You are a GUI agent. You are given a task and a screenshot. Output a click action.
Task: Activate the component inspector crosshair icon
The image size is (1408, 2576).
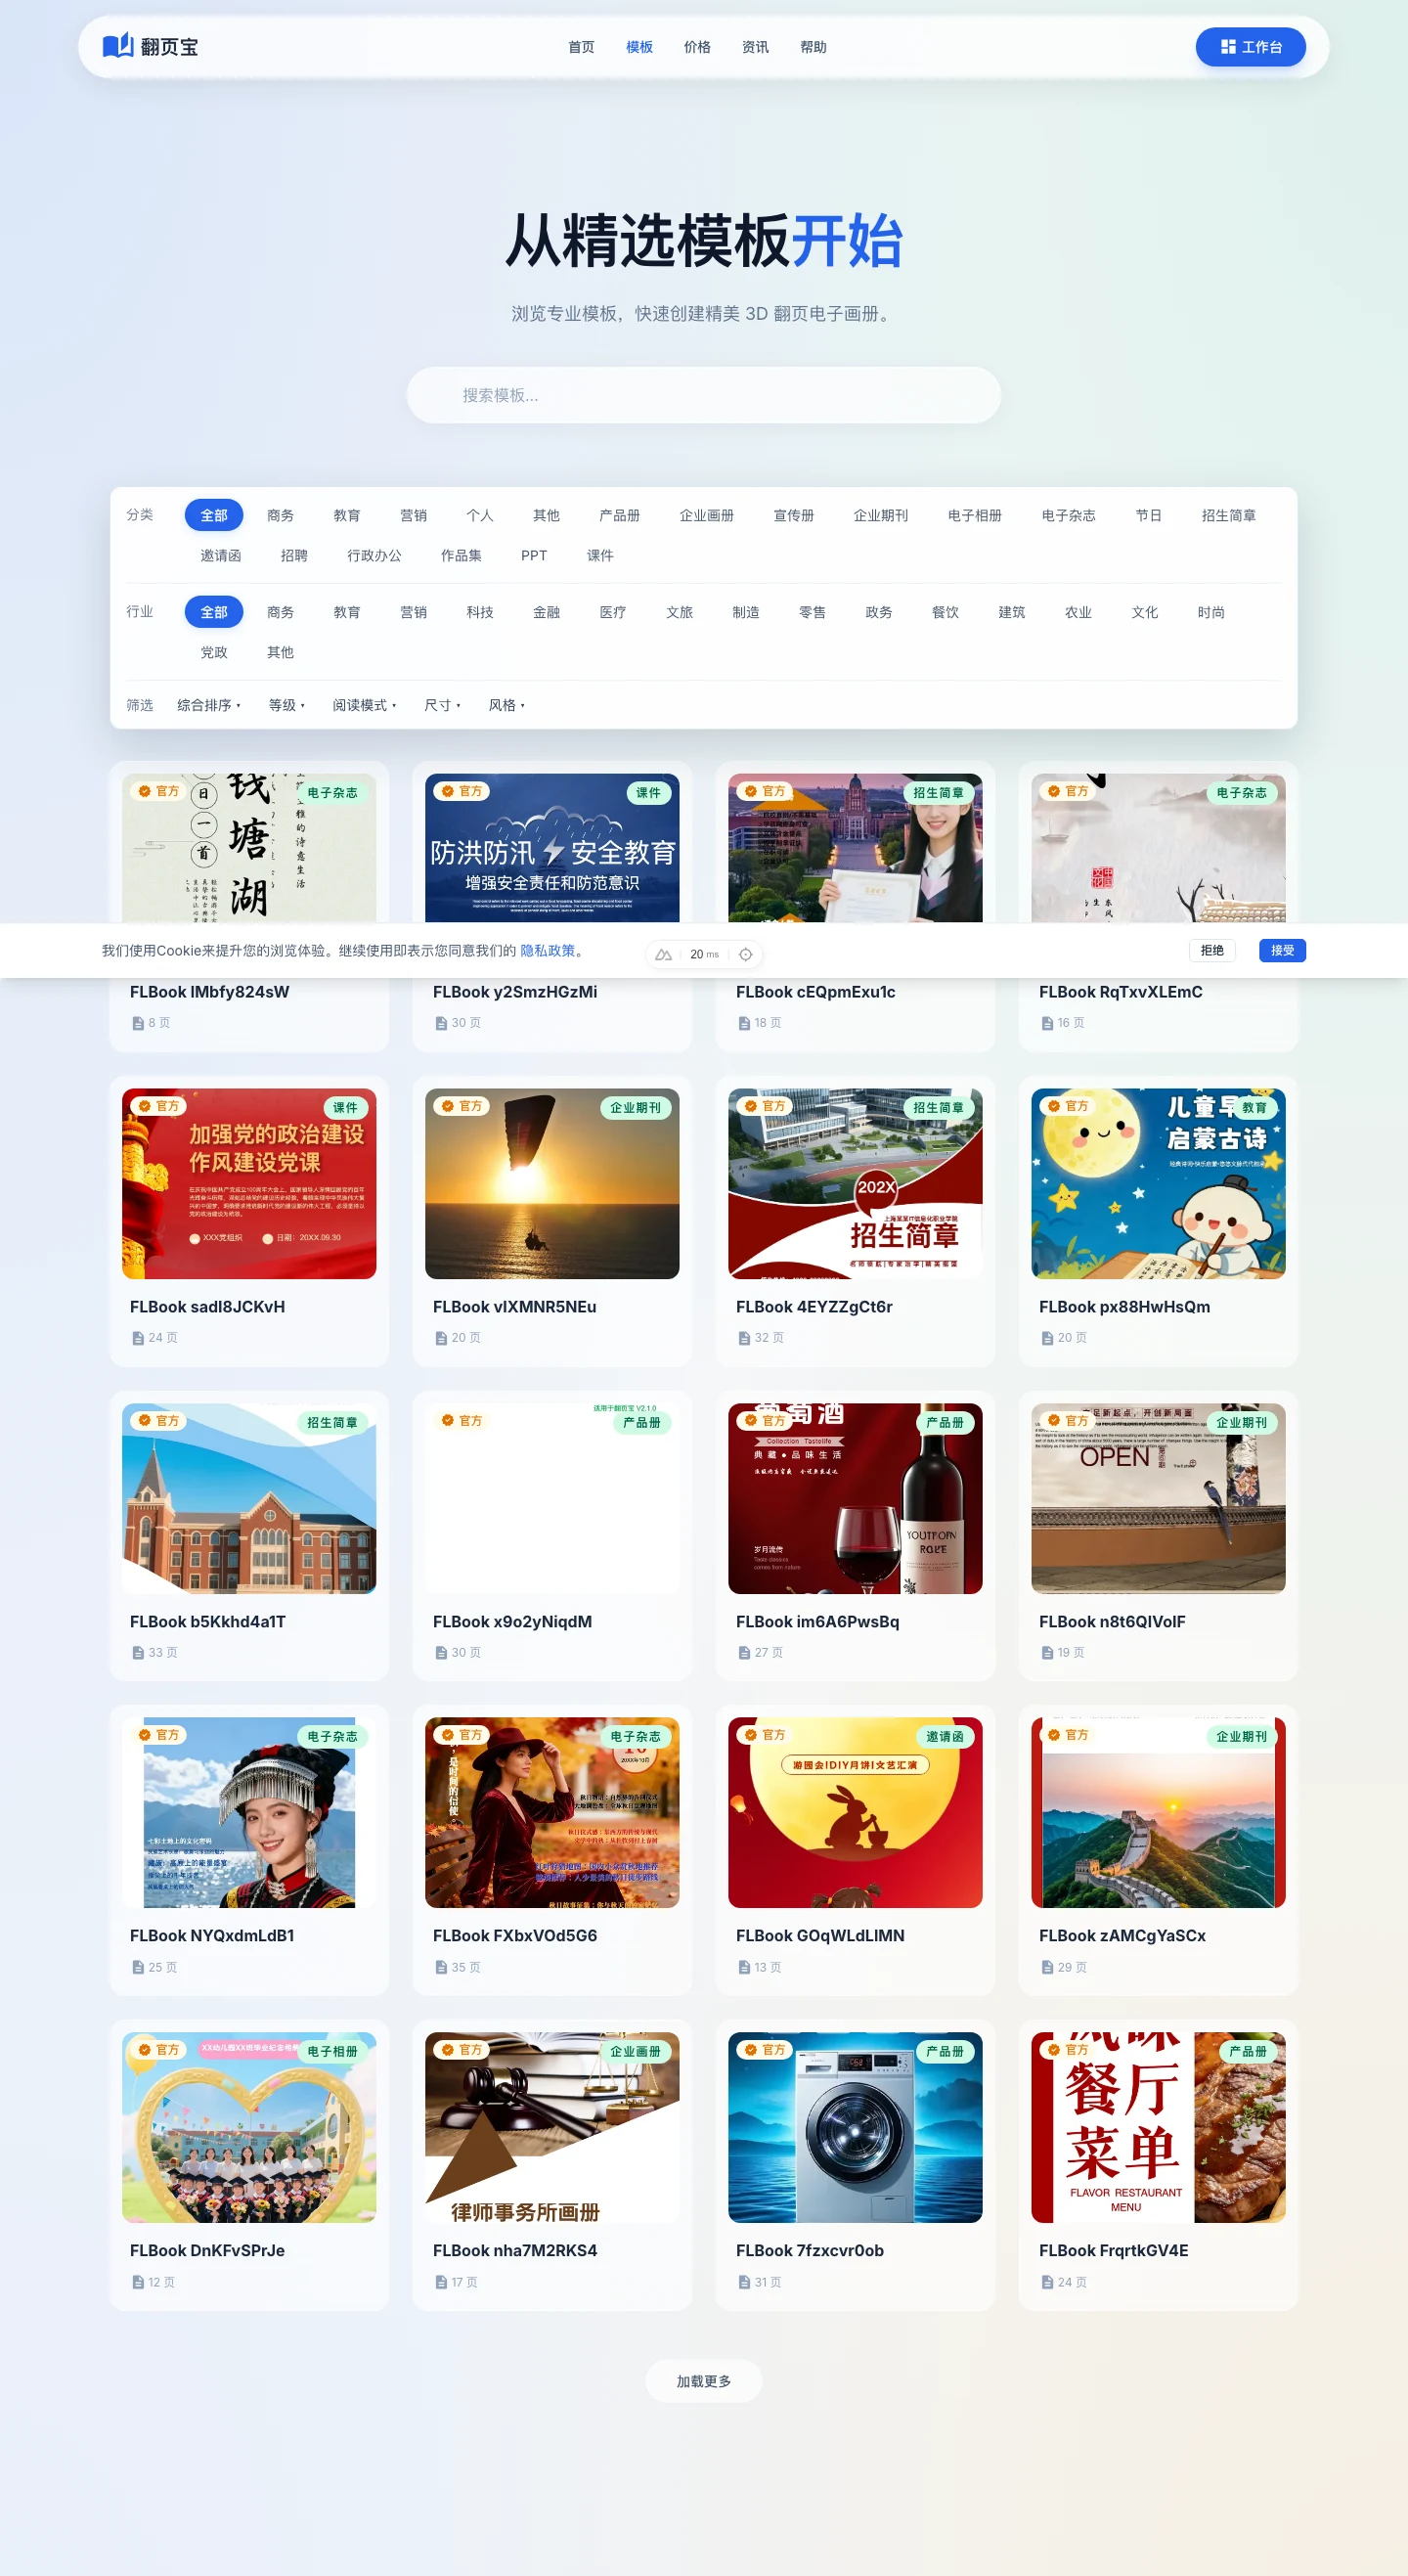tap(746, 954)
